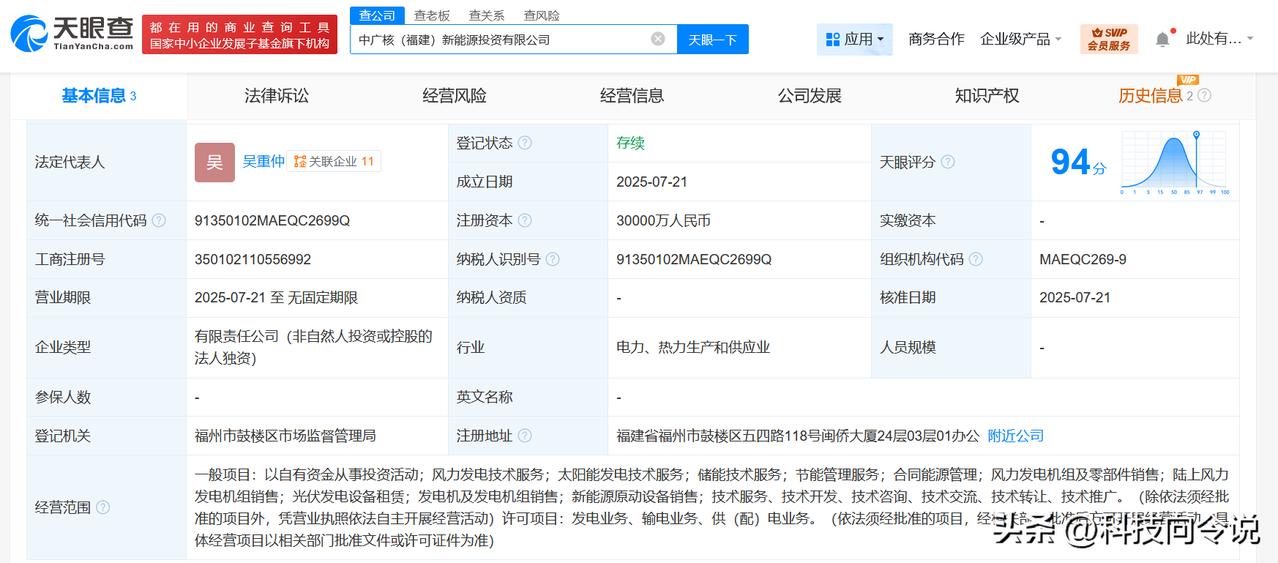1278x563 pixels.
Task: Select the 查公司 search tab
Action: 377,15
